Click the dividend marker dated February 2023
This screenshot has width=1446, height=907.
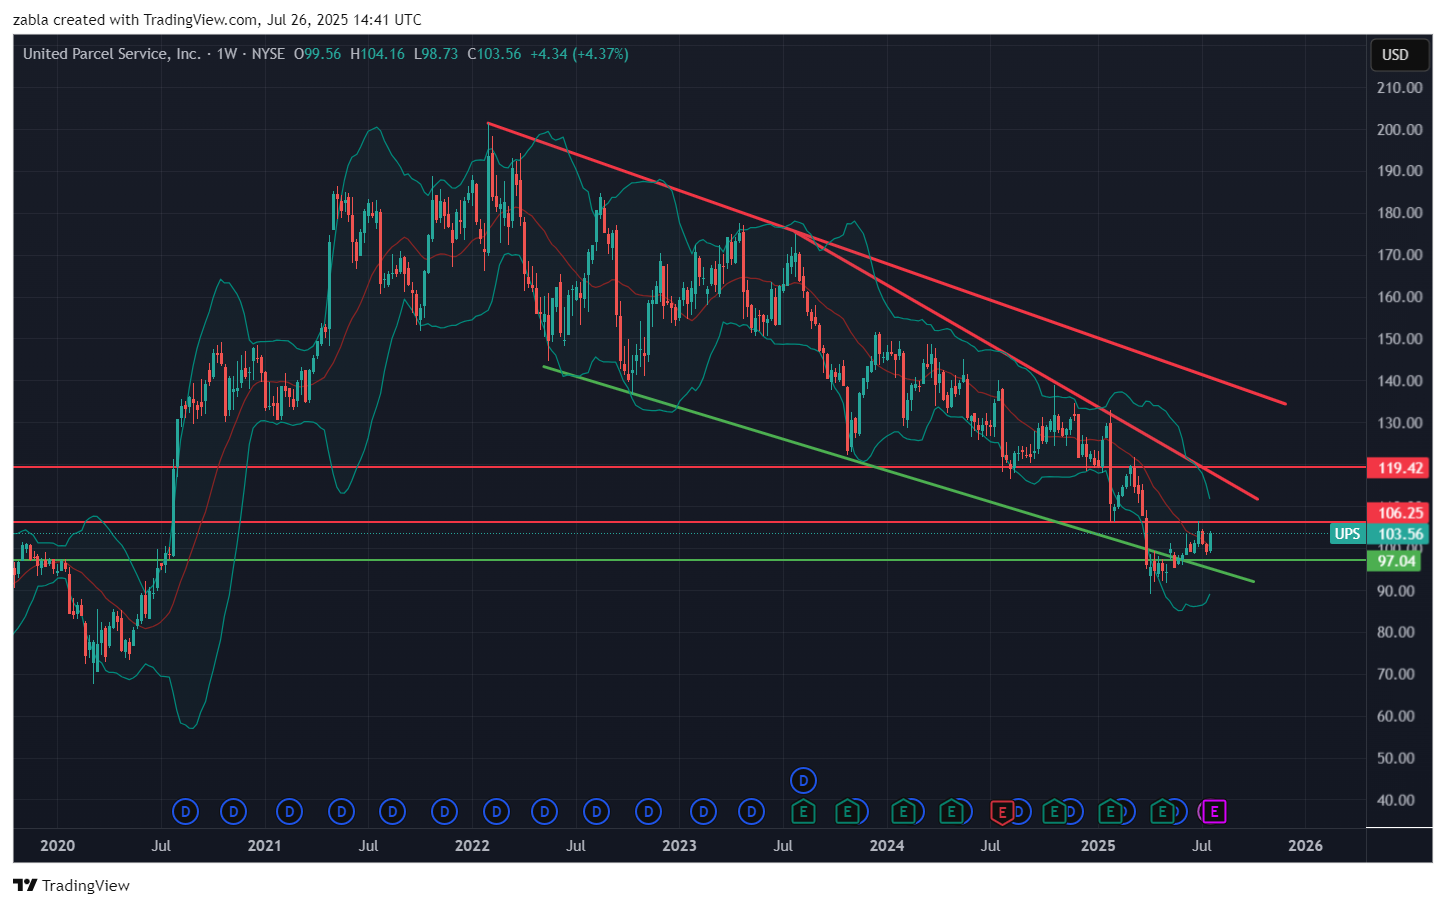[x=704, y=812]
